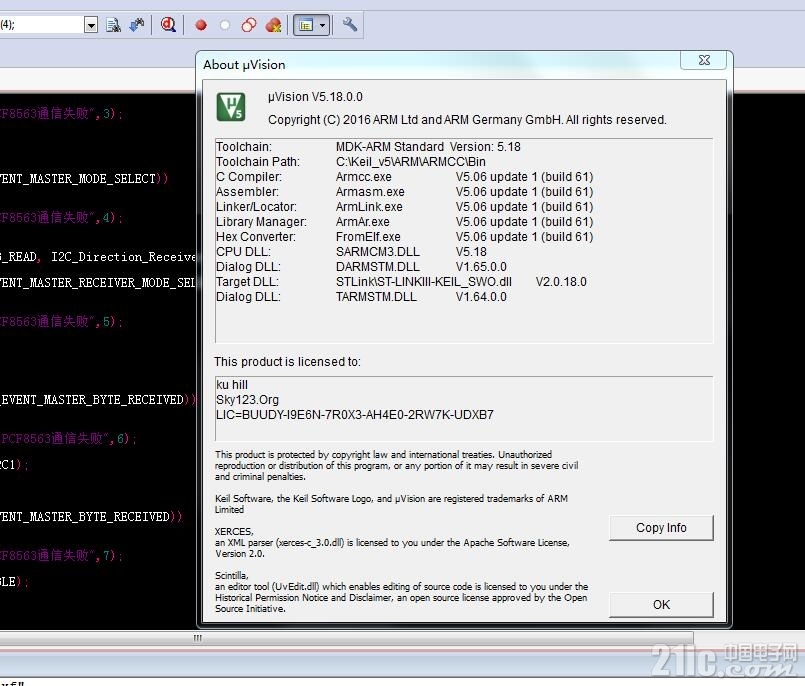Image resolution: width=805 pixels, height=686 pixels.
Task: Click the 'DARMSTM.DLL' dialog DLL entry
Action: 378,267
